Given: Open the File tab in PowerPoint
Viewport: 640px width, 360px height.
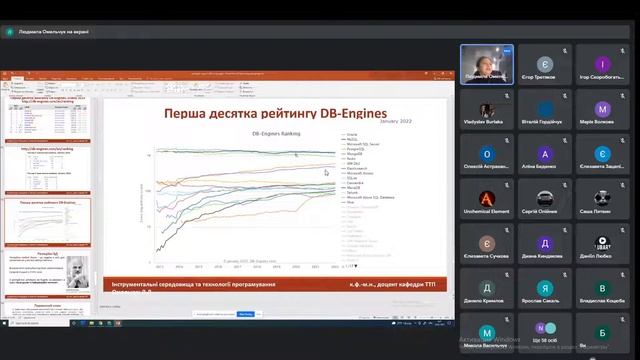Looking at the screenshot, I should tap(5, 78).
